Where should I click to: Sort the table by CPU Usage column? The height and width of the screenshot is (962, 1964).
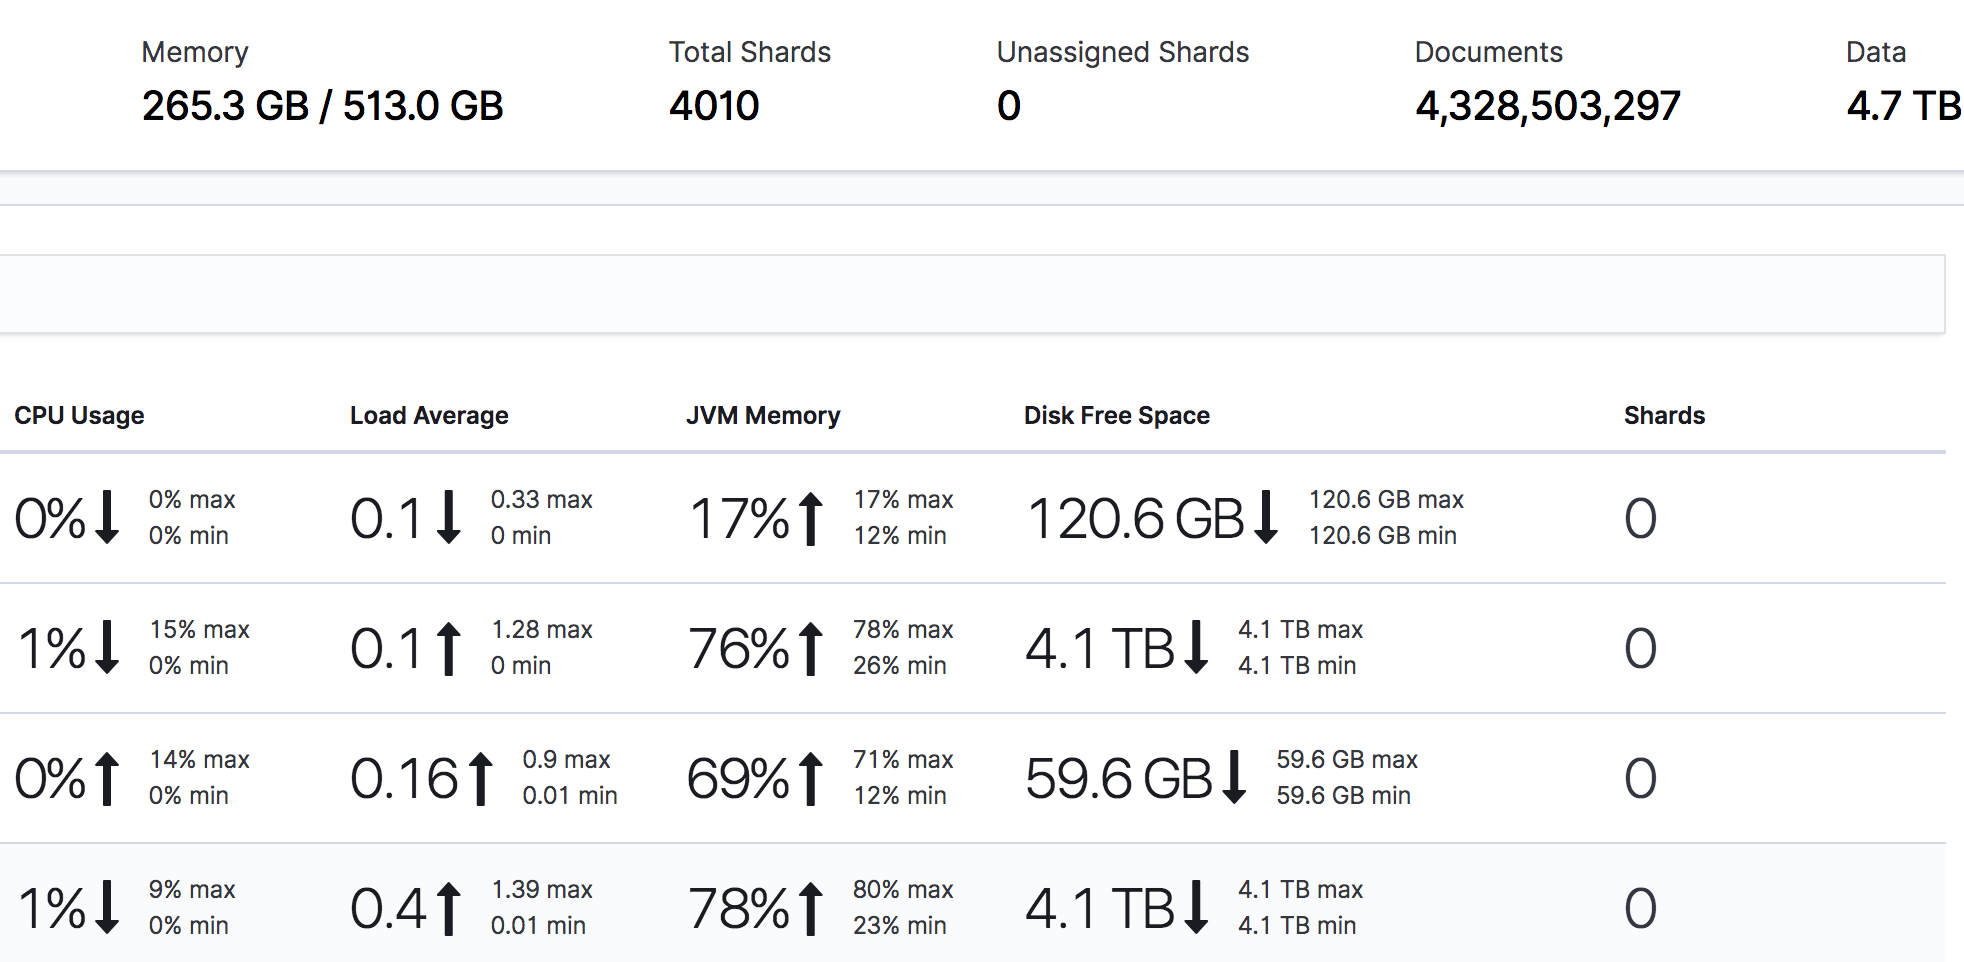click(79, 416)
